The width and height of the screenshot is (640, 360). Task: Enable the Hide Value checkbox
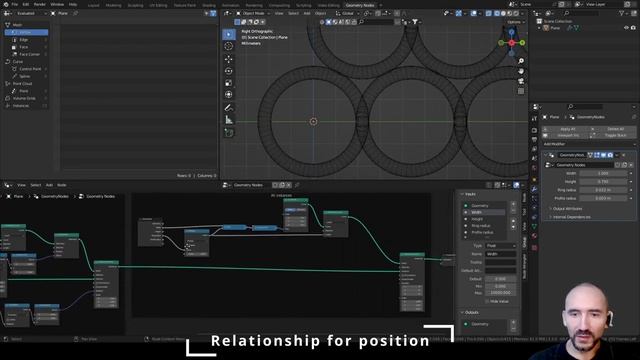point(487,301)
